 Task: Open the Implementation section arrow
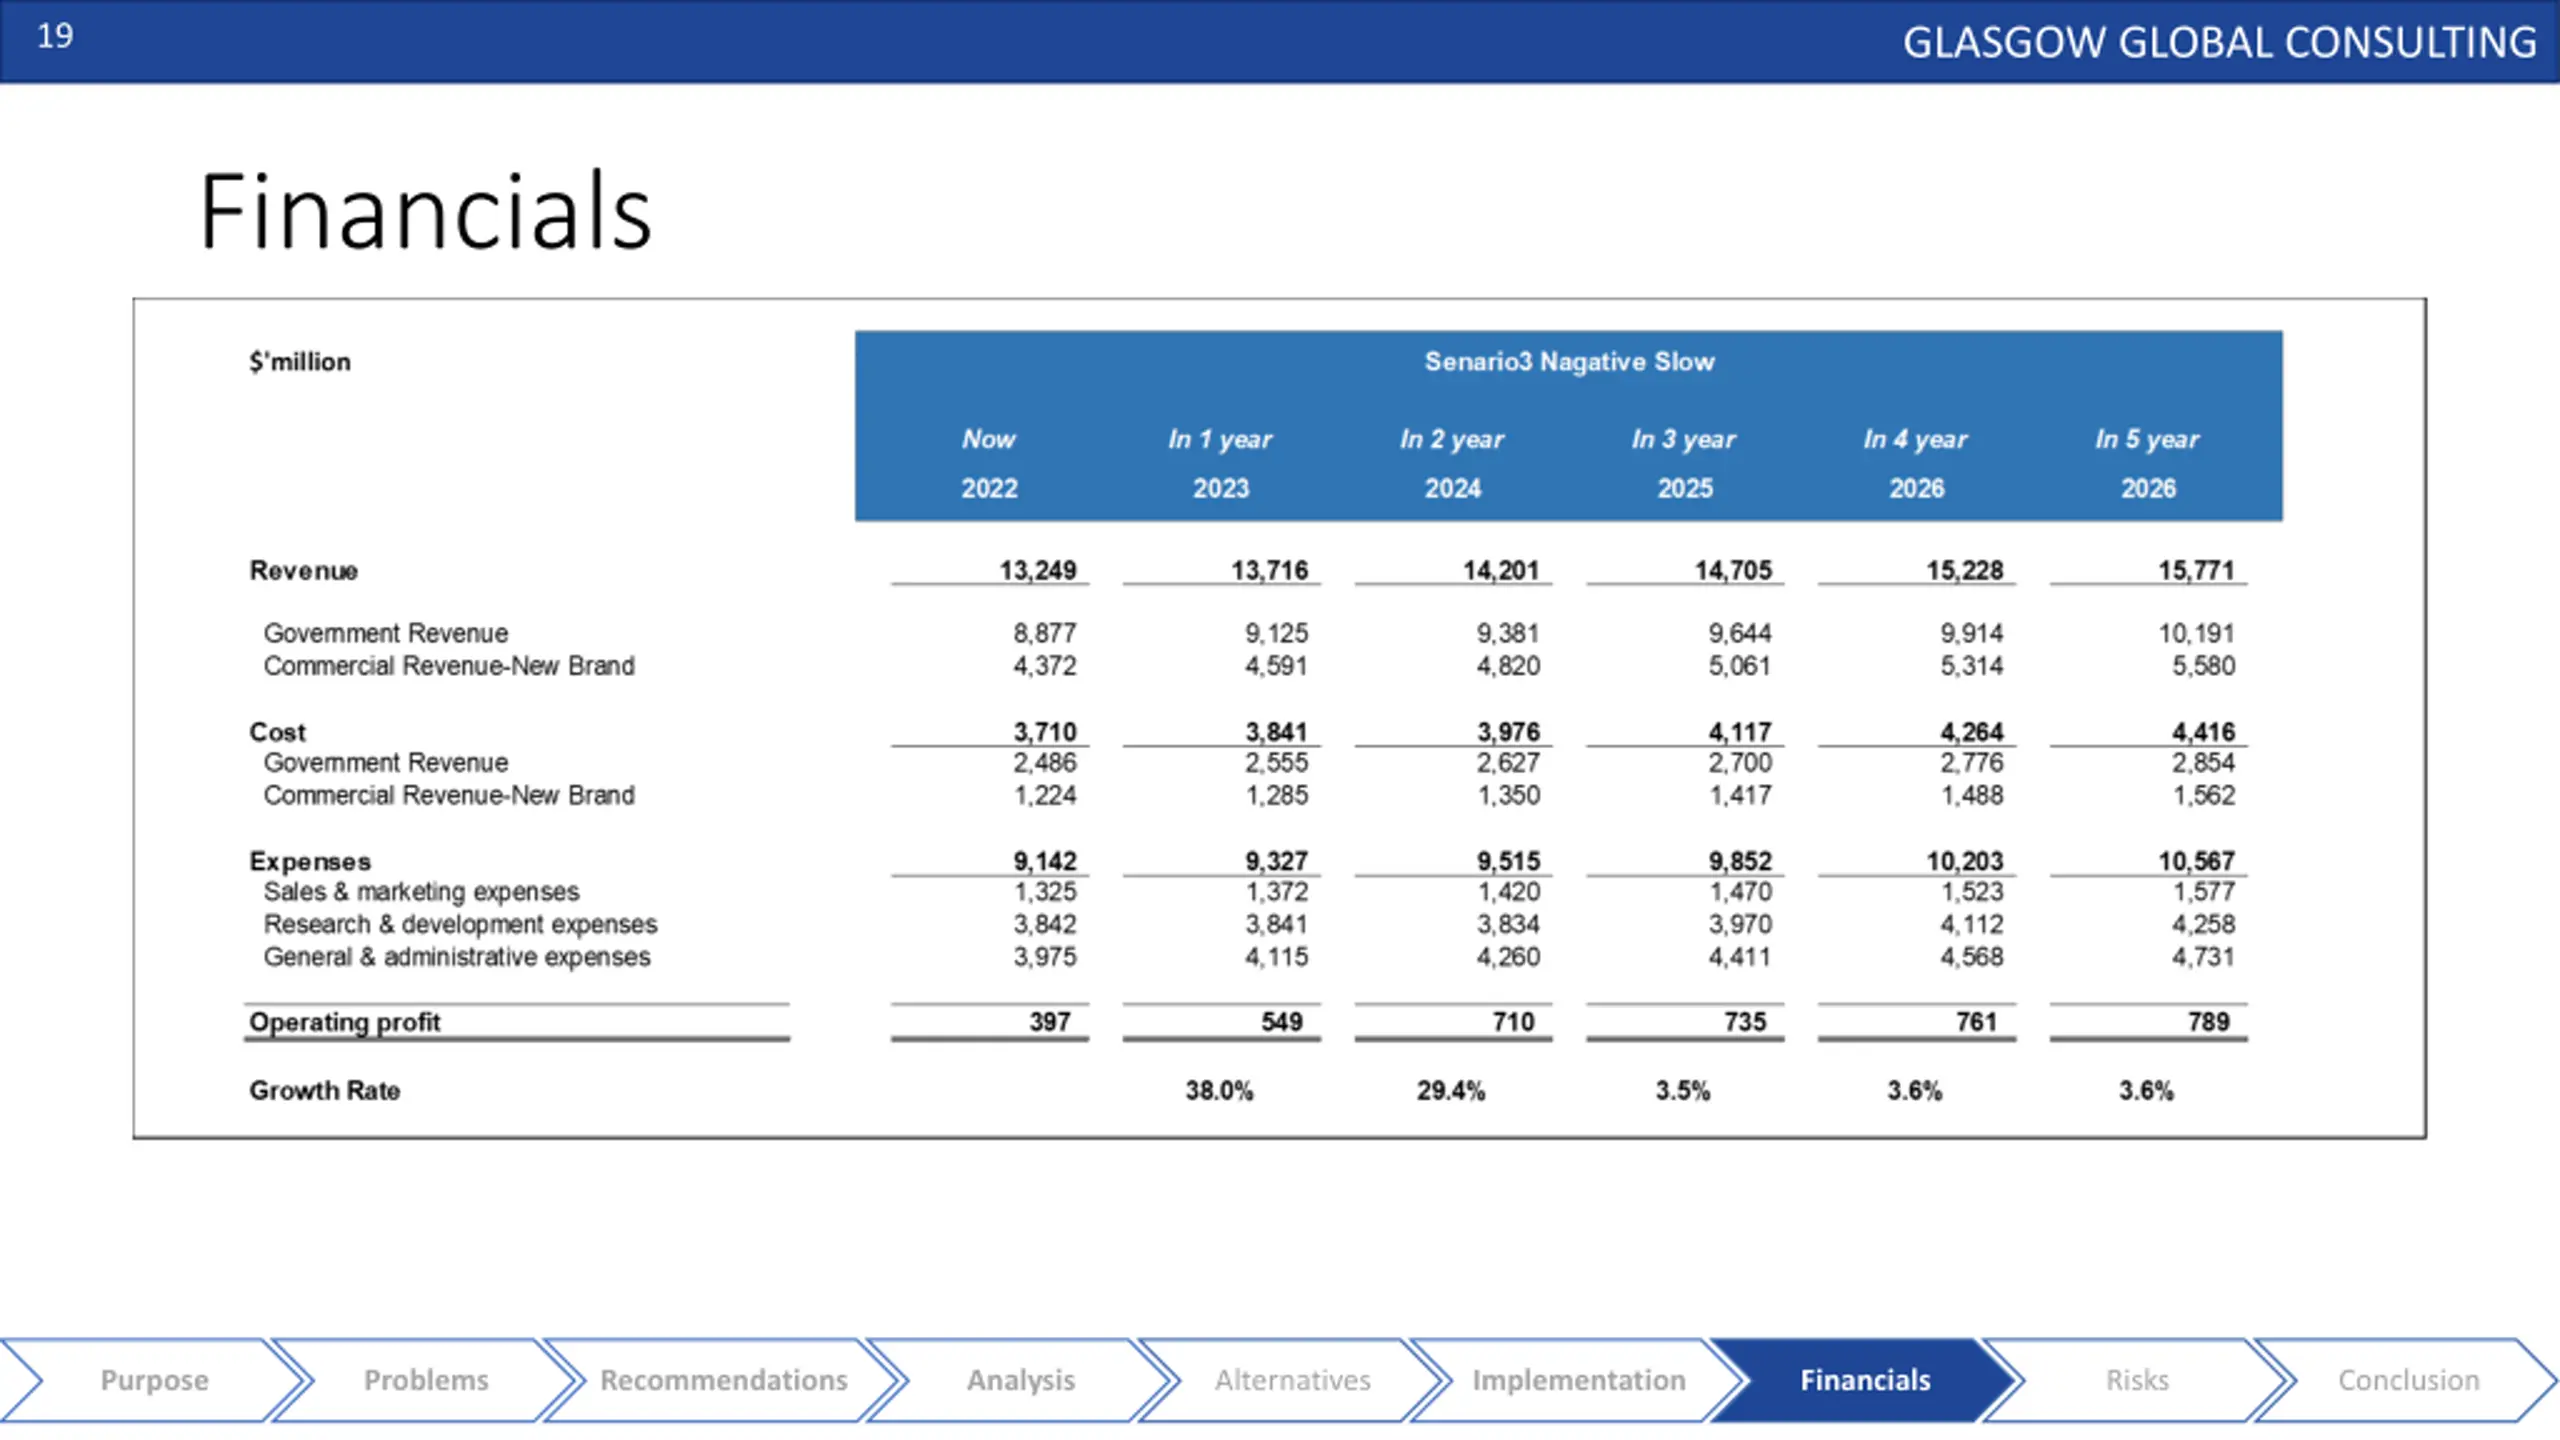click(x=1578, y=1380)
